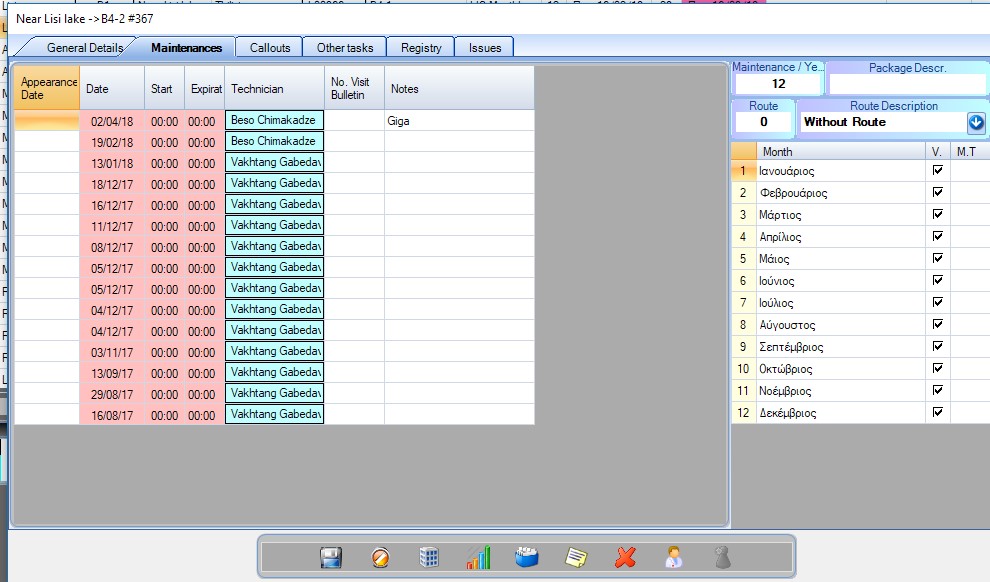Screen dimensions: 990x582
Task: Click the yellow sticky note icon
Action: pyautogui.click(x=576, y=558)
